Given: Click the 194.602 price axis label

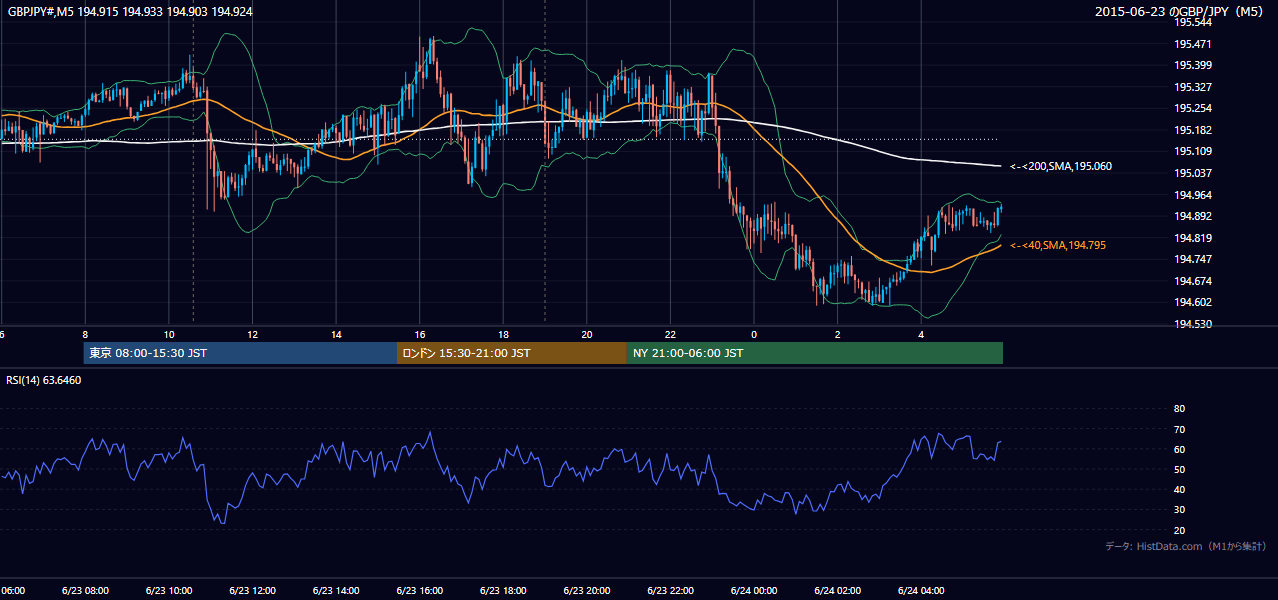Looking at the screenshot, I should pyautogui.click(x=1192, y=302).
